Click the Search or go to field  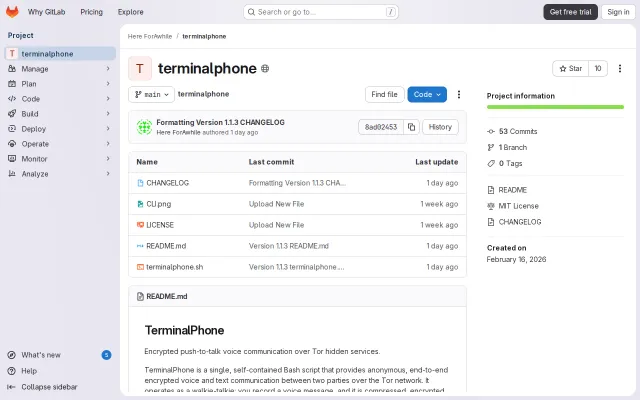point(321,12)
